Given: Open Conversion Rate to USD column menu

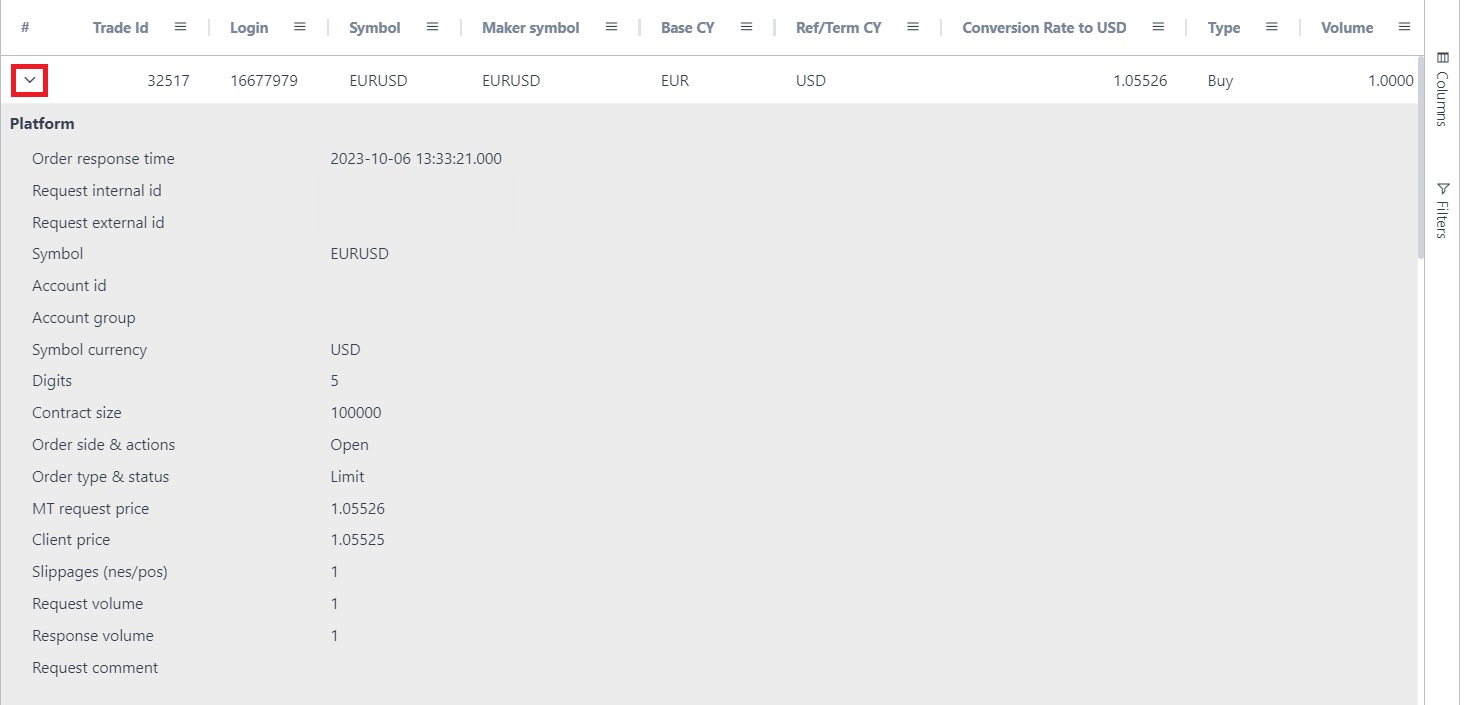Looking at the screenshot, I should pos(1158,27).
